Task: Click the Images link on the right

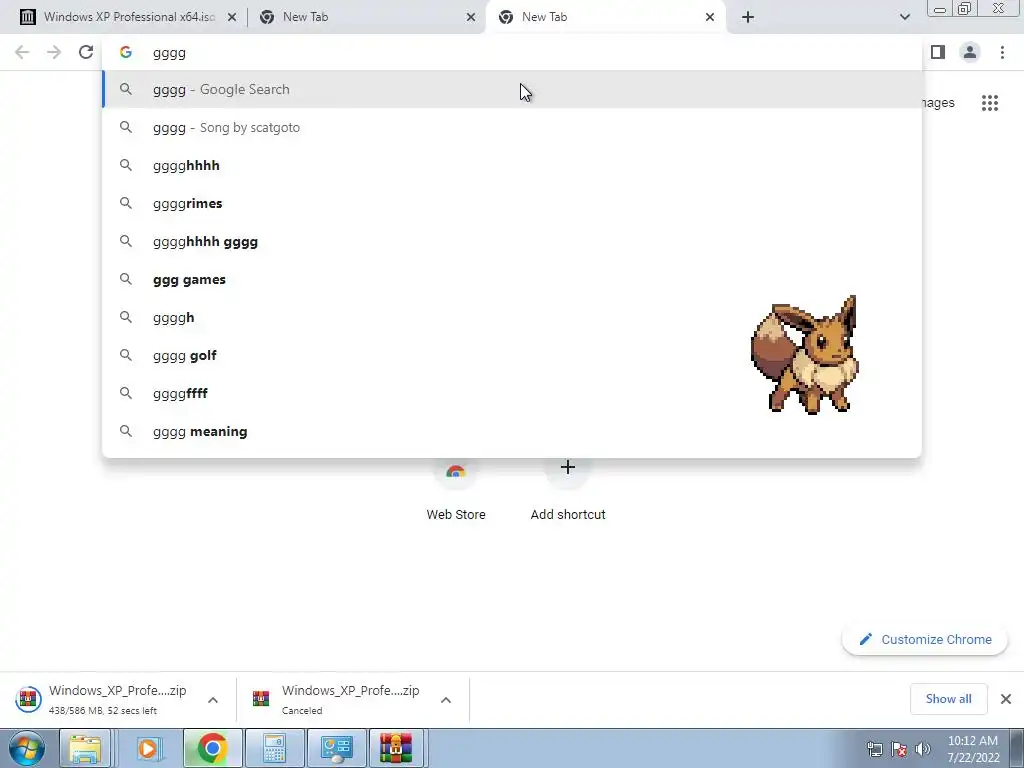Action: [x=938, y=103]
